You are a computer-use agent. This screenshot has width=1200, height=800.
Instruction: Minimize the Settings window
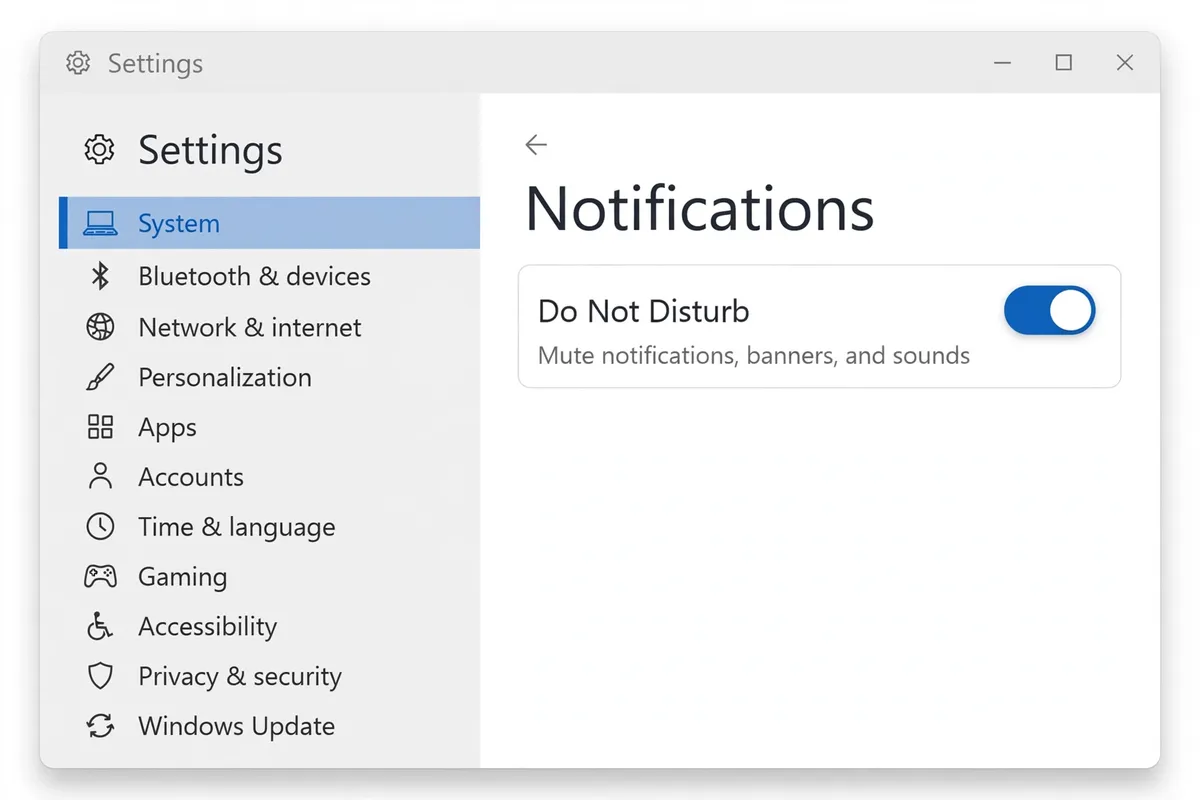coord(1003,63)
